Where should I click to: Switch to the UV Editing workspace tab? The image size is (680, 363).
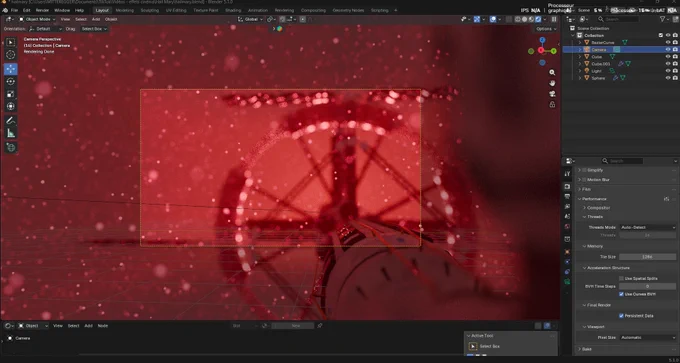pos(176,10)
